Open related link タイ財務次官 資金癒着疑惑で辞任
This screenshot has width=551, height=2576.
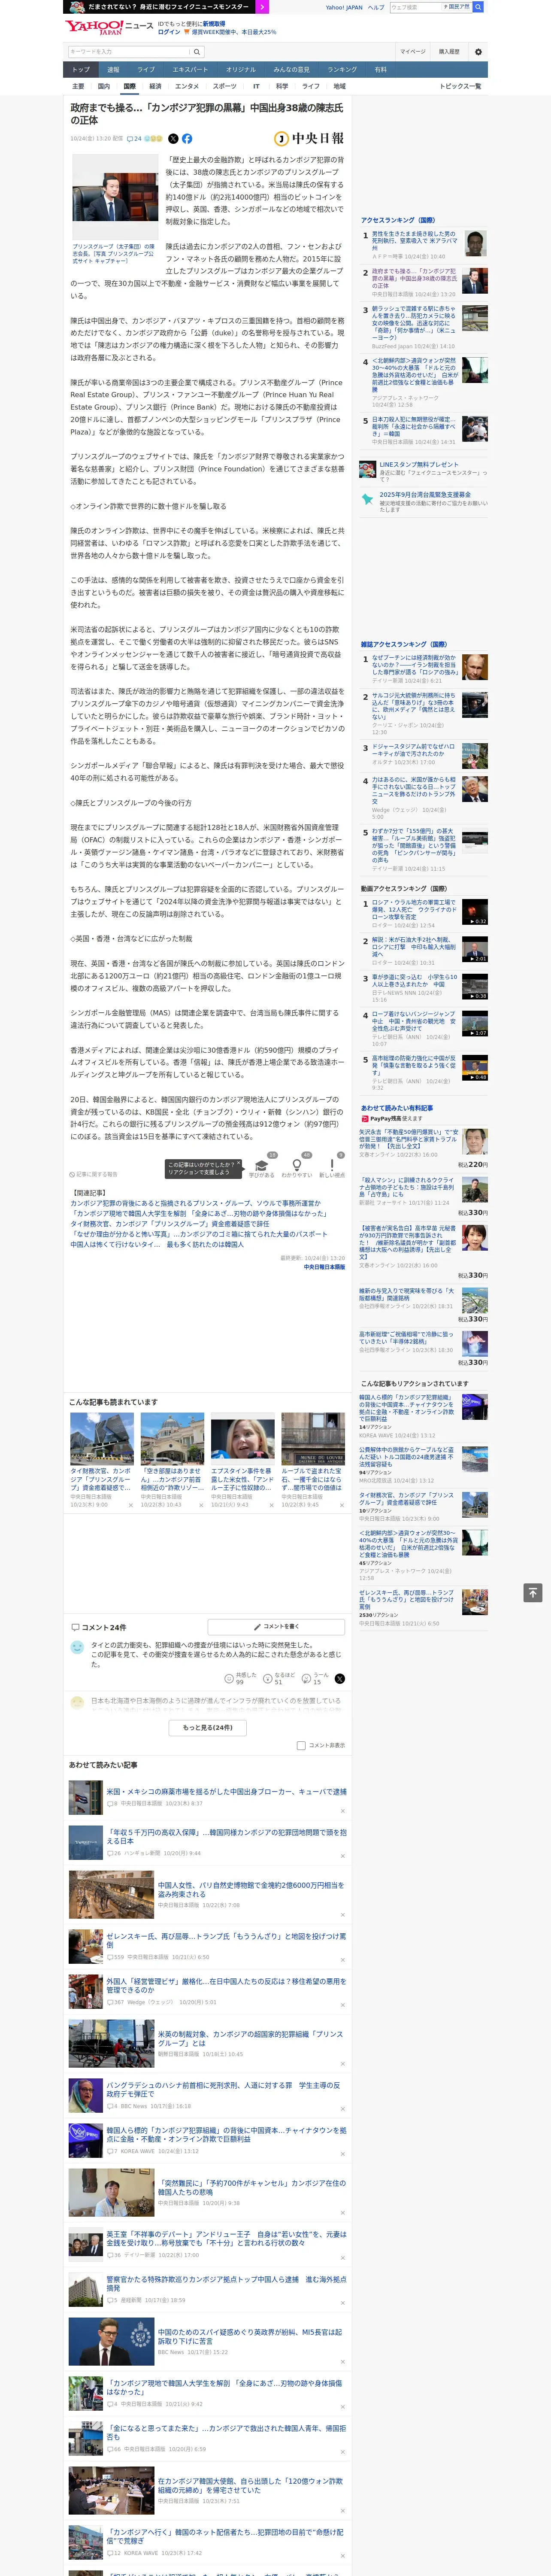pyautogui.click(x=169, y=1224)
